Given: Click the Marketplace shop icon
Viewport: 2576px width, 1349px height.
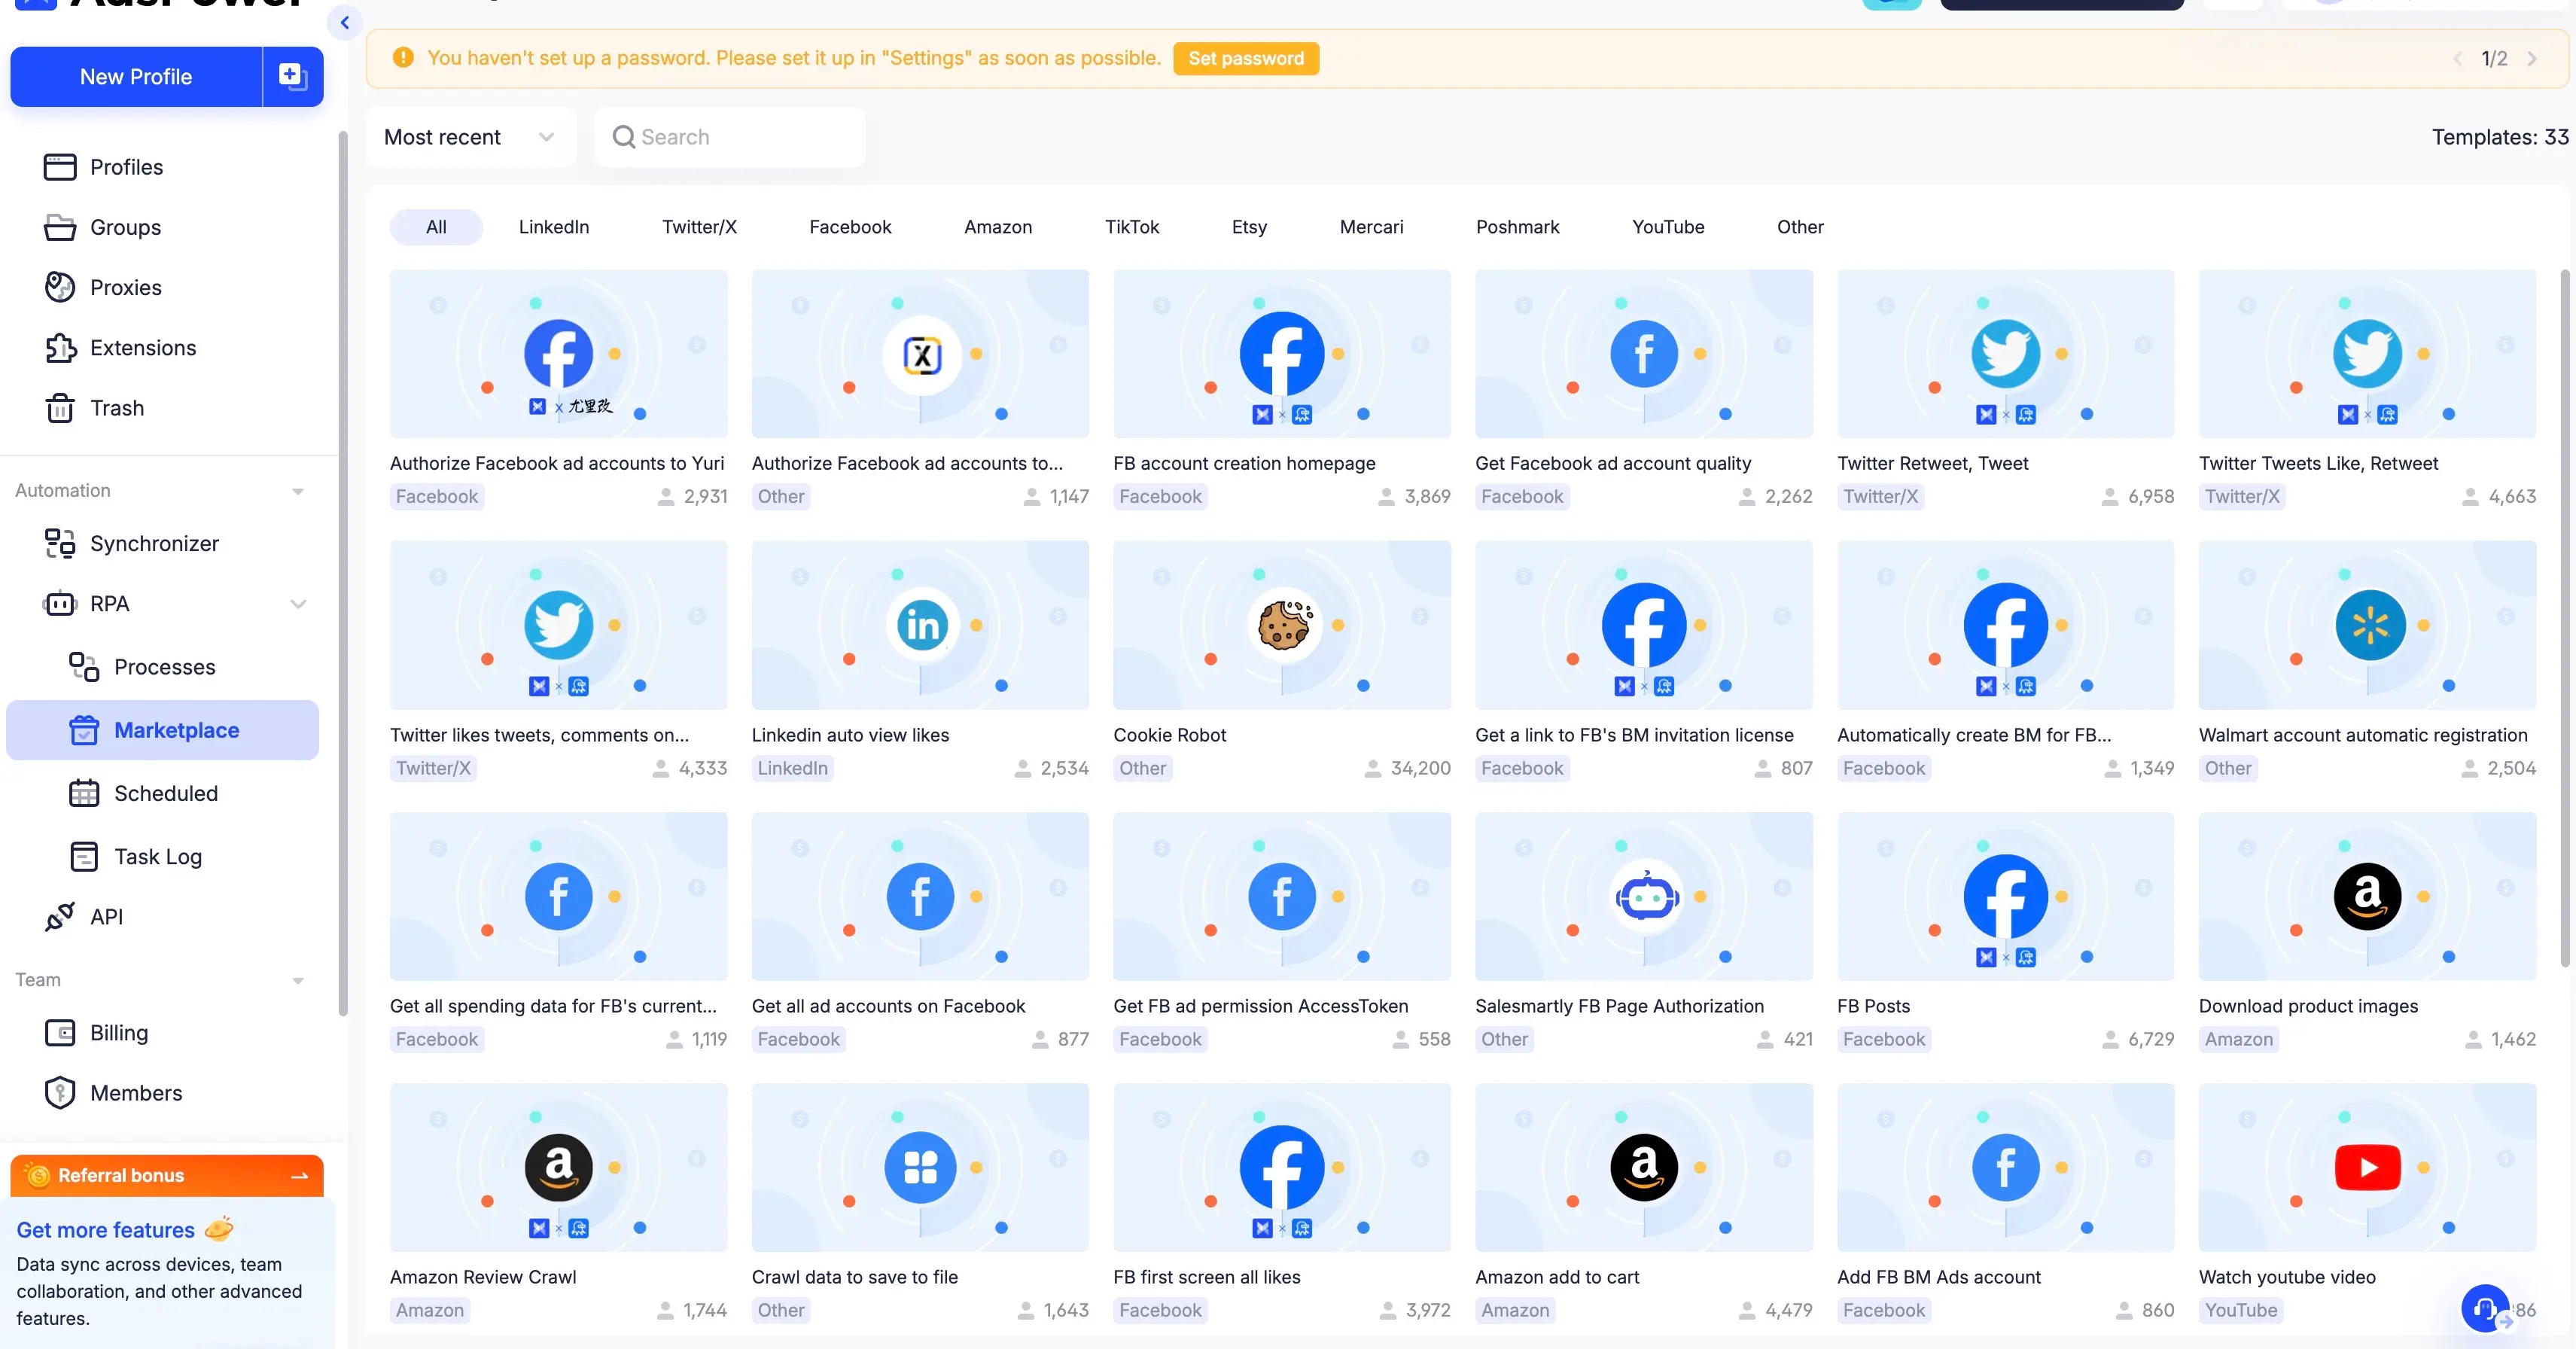Looking at the screenshot, I should pyautogui.click(x=84, y=730).
